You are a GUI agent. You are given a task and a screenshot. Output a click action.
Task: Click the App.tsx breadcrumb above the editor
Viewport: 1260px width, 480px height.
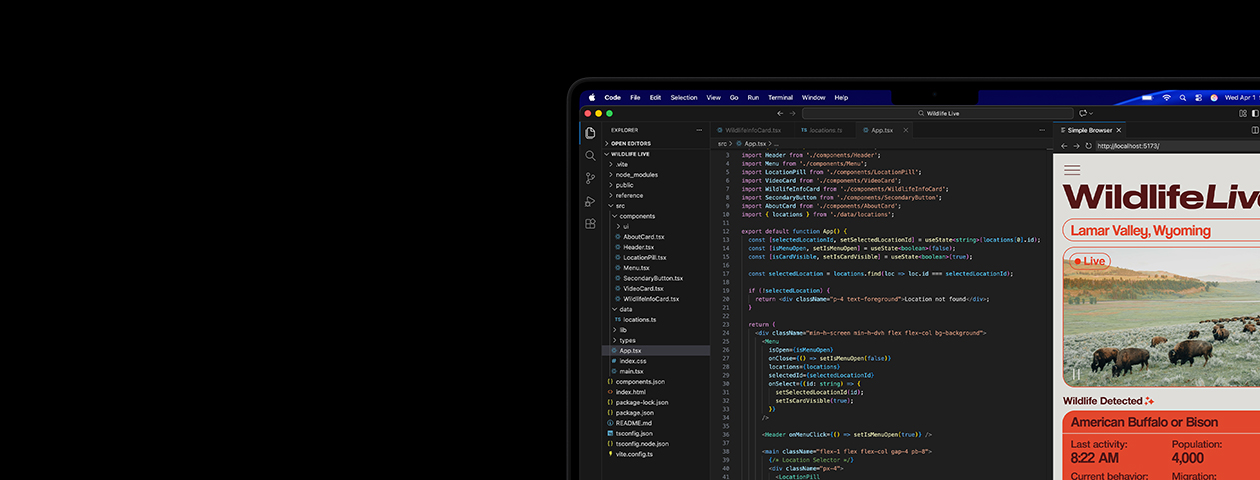point(751,143)
